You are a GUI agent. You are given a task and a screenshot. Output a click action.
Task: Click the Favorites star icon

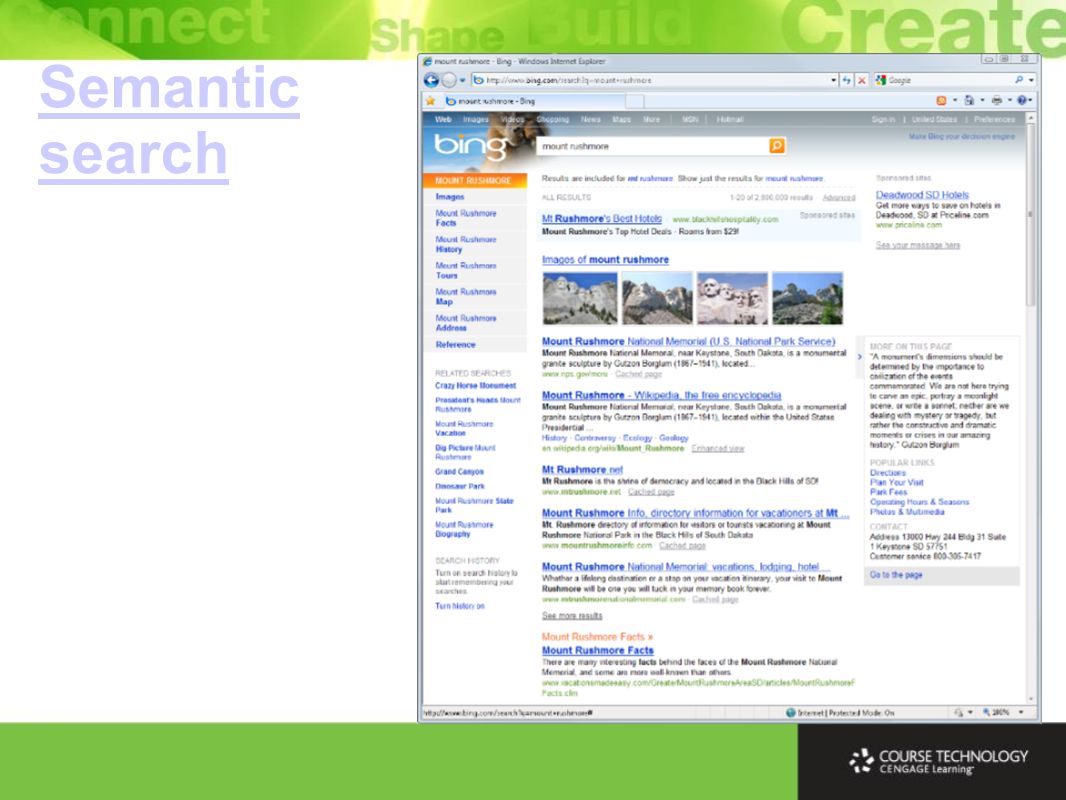coord(430,101)
